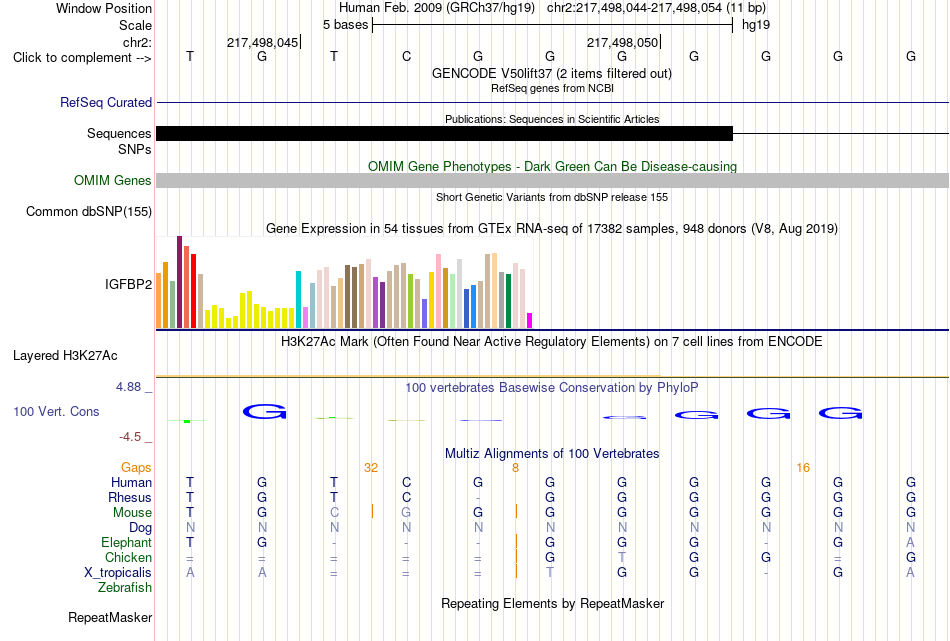Click '100 vertebrates Basewise Conservation by PhyloP' title
Viewport: 950px width, 641px height.
click(551, 388)
